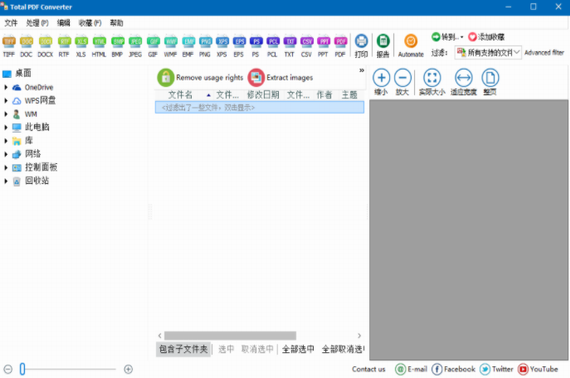This screenshot has width=570, height=378.
Task: Open the 文件 menu
Action: pos(11,23)
